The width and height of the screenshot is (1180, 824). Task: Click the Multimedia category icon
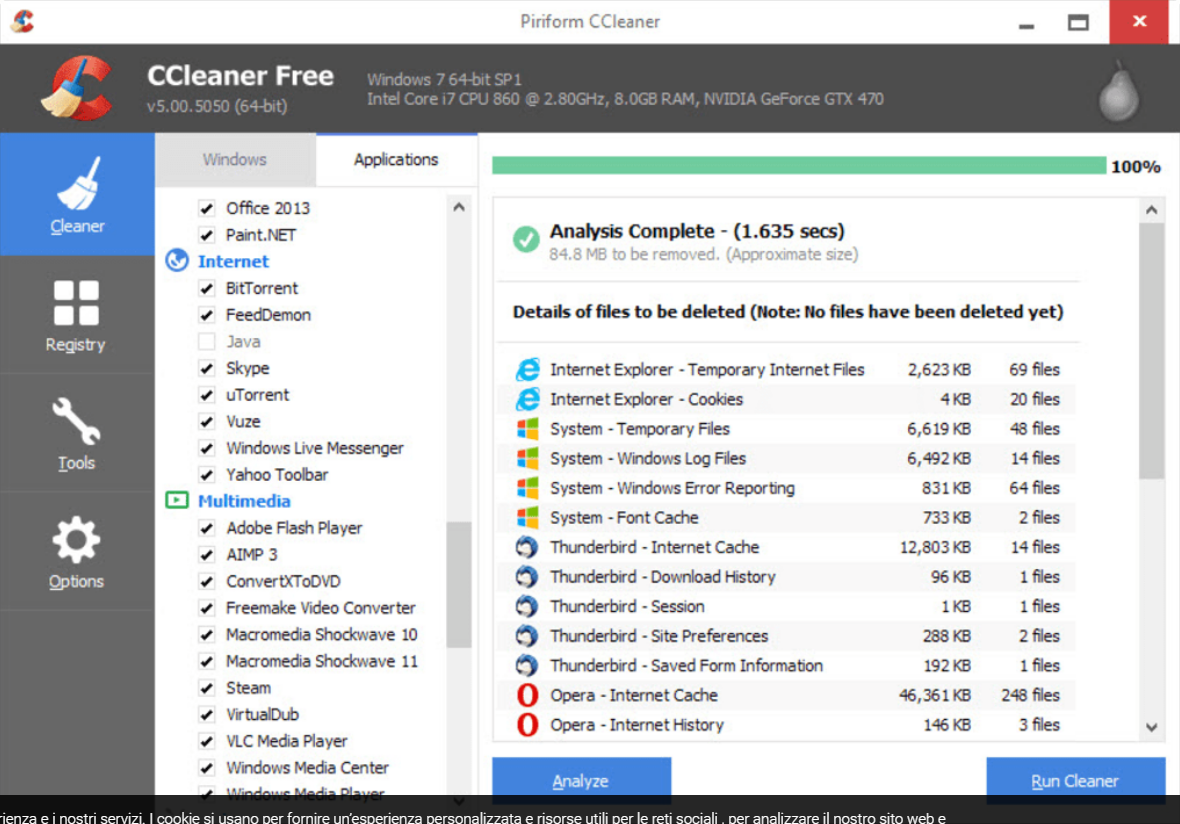tap(177, 500)
